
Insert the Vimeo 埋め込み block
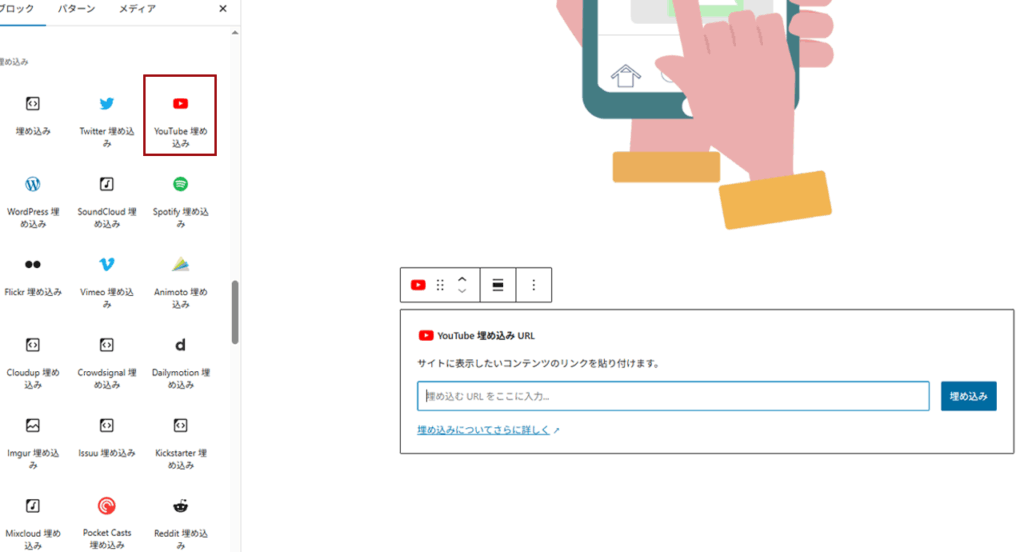tap(106, 282)
